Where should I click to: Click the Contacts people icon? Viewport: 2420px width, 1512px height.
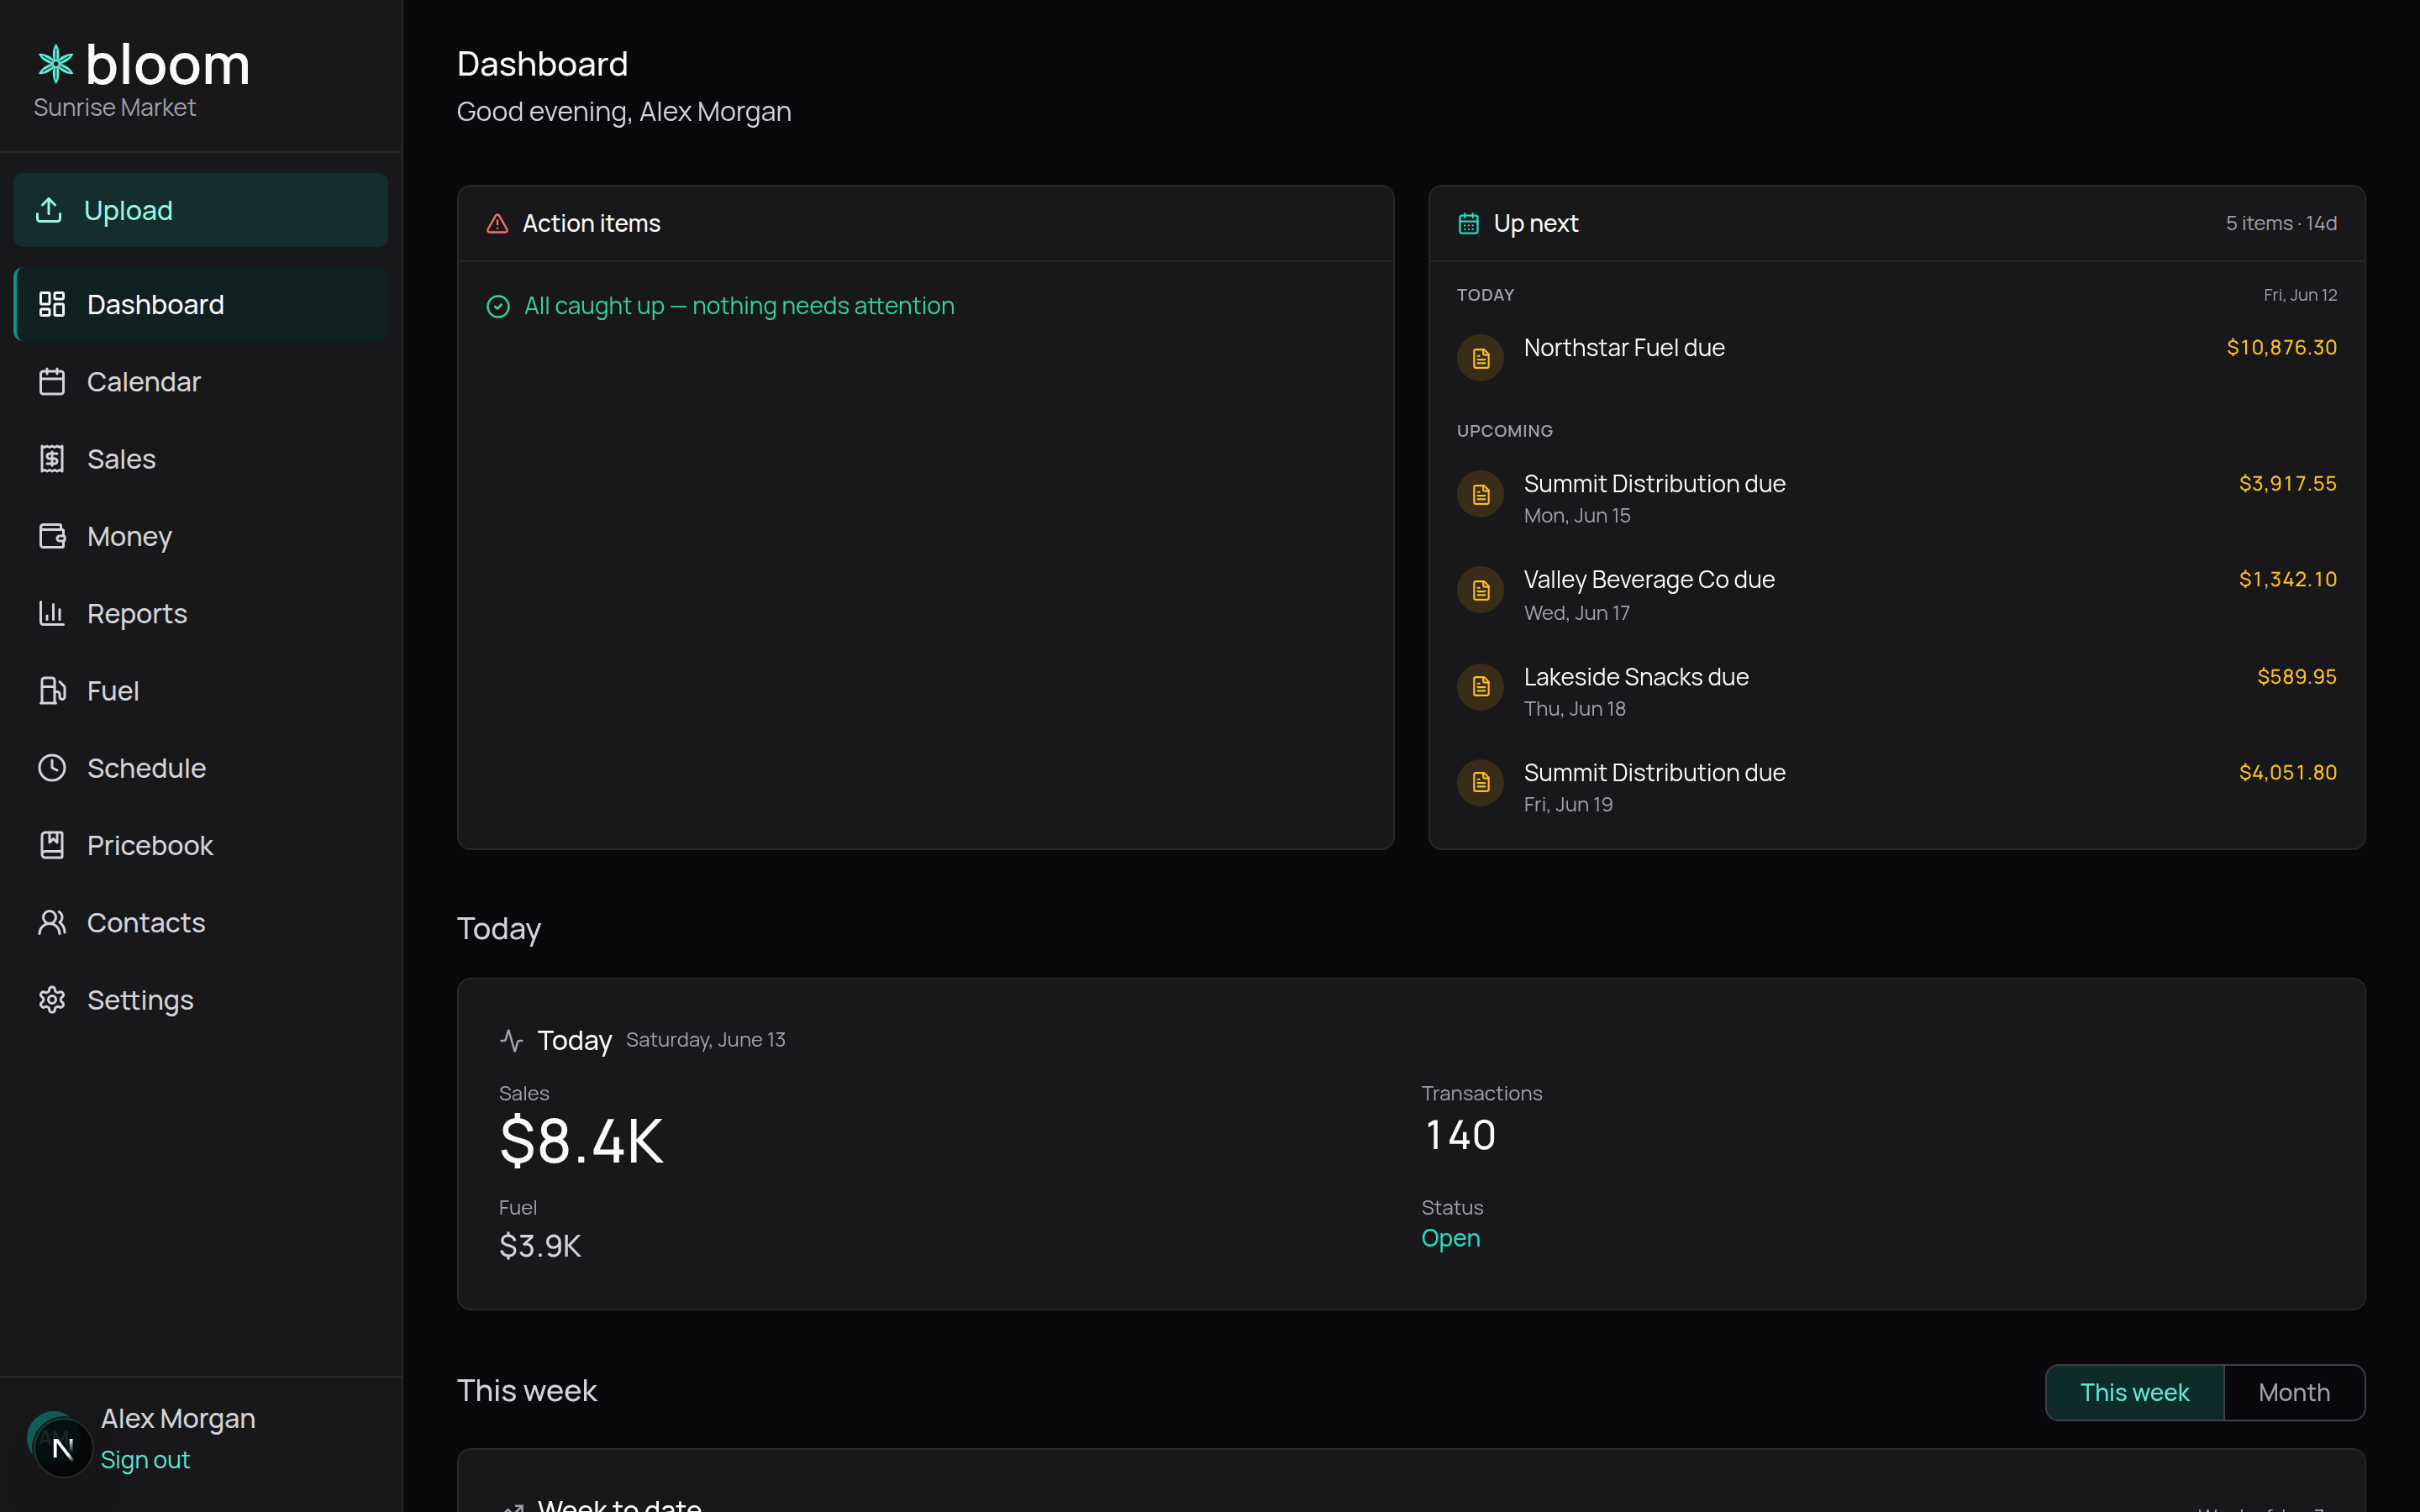52,922
